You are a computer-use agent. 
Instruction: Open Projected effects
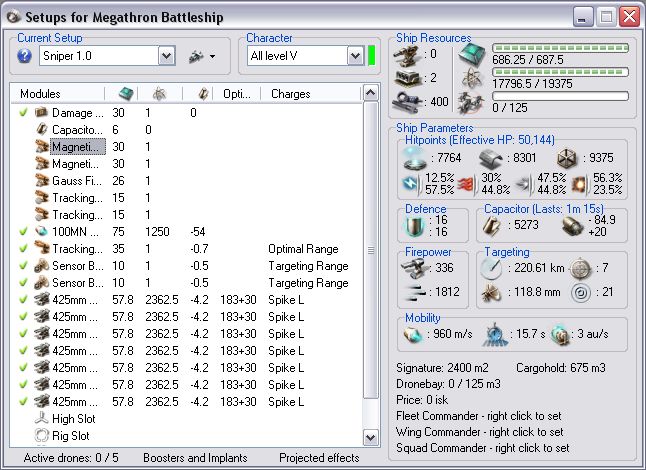click(x=319, y=458)
